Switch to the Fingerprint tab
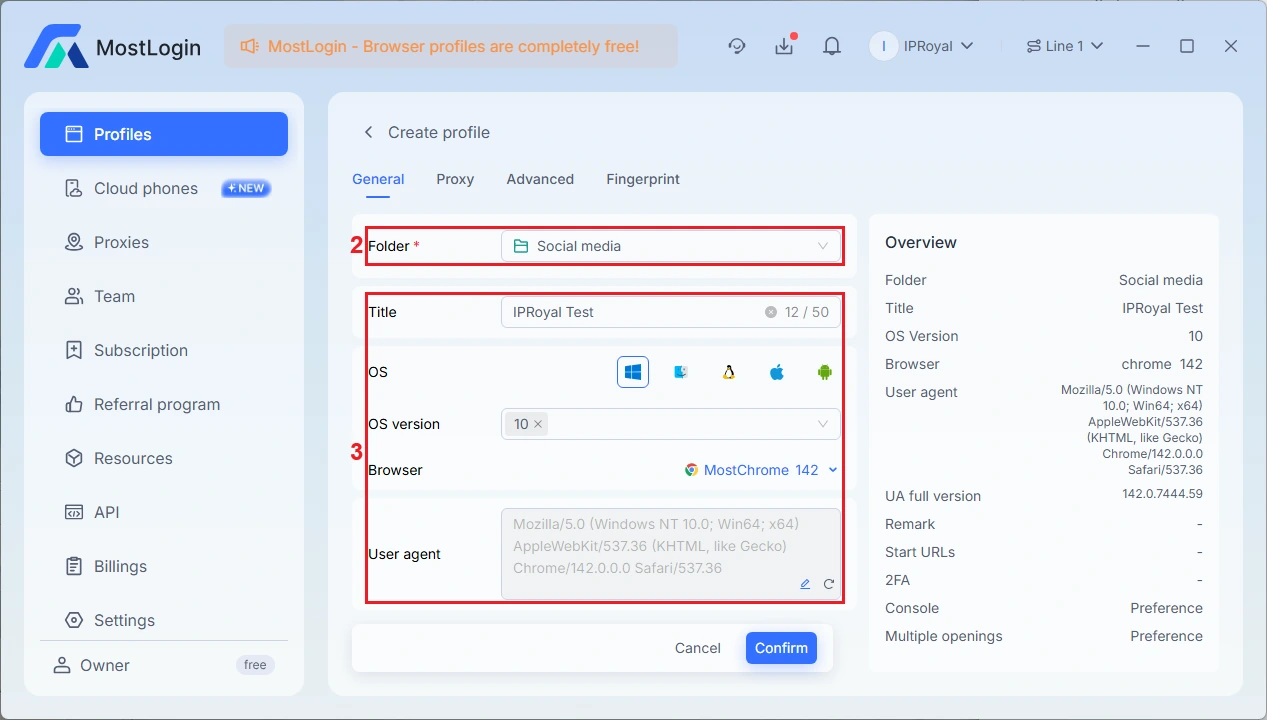The height and width of the screenshot is (720, 1267). tap(643, 179)
